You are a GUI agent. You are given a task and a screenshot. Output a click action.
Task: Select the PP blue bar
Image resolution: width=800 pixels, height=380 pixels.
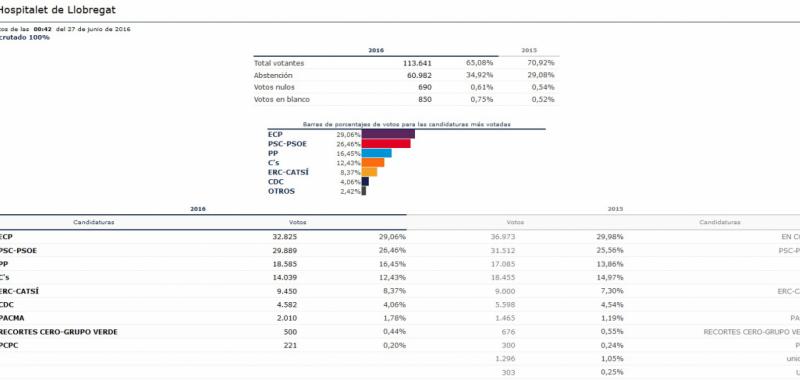[377, 153]
